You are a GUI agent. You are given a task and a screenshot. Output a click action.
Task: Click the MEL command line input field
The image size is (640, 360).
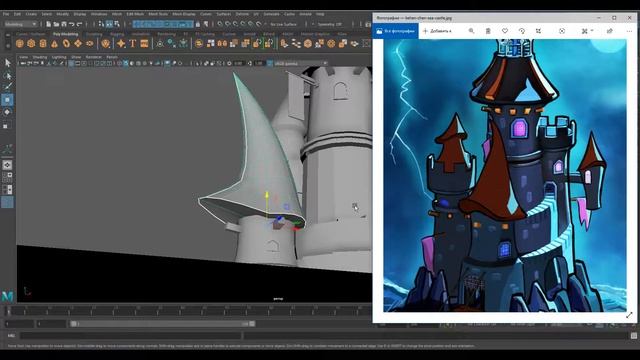131,336
